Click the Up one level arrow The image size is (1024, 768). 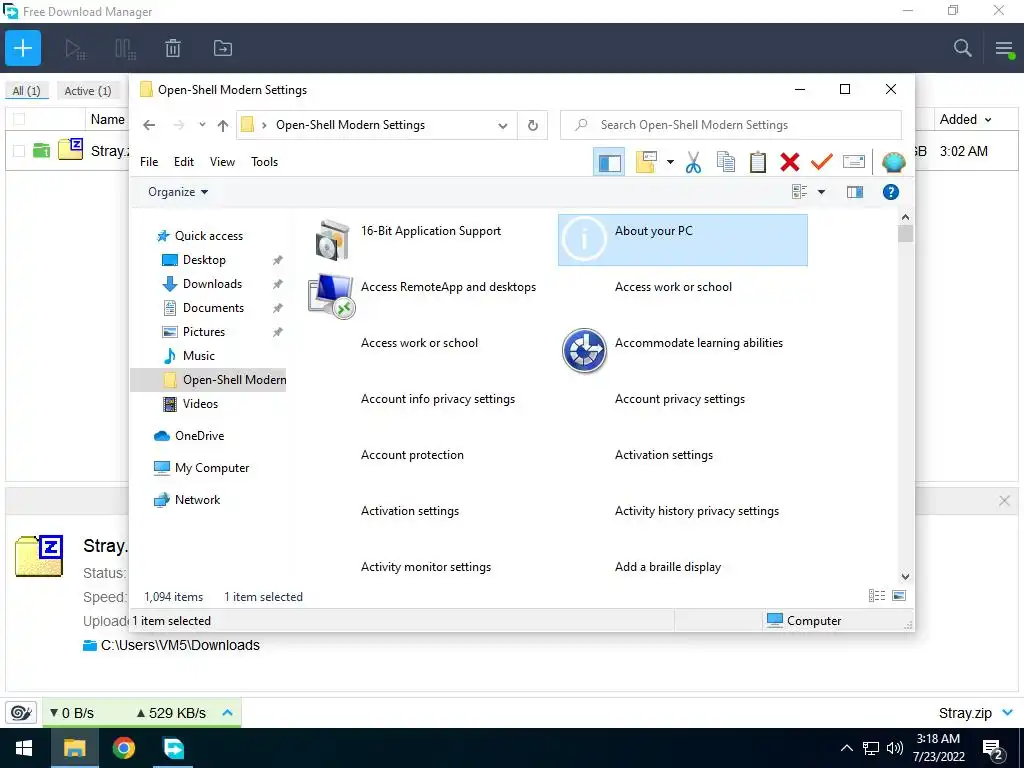tap(223, 125)
